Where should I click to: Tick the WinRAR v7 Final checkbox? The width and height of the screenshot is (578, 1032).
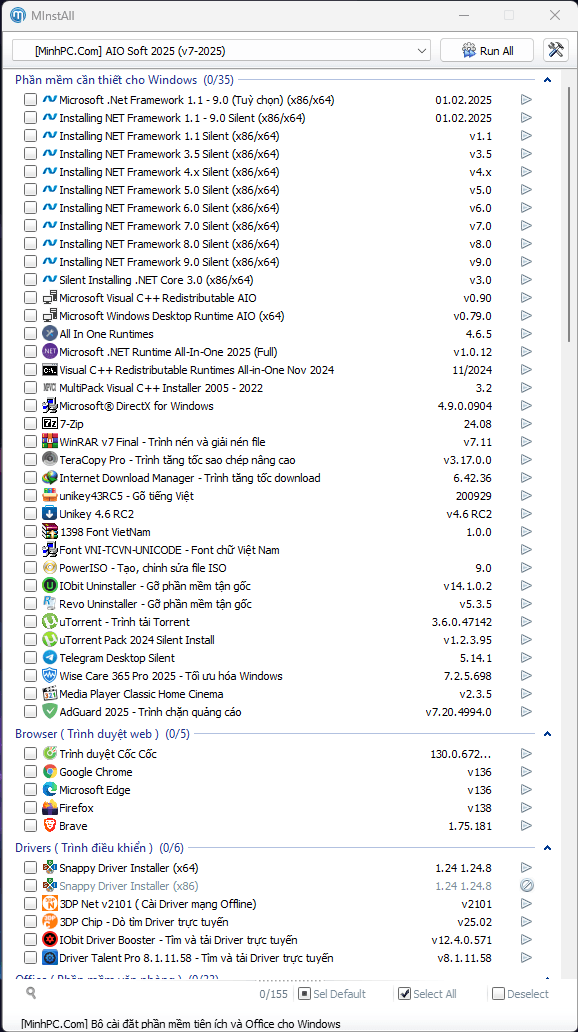[30, 442]
